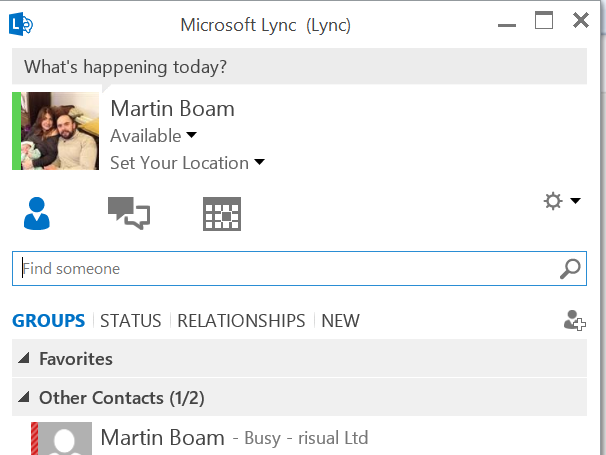Switch to the STATUS tab
Viewport: 606px width, 455px height.
(x=131, y=321)
